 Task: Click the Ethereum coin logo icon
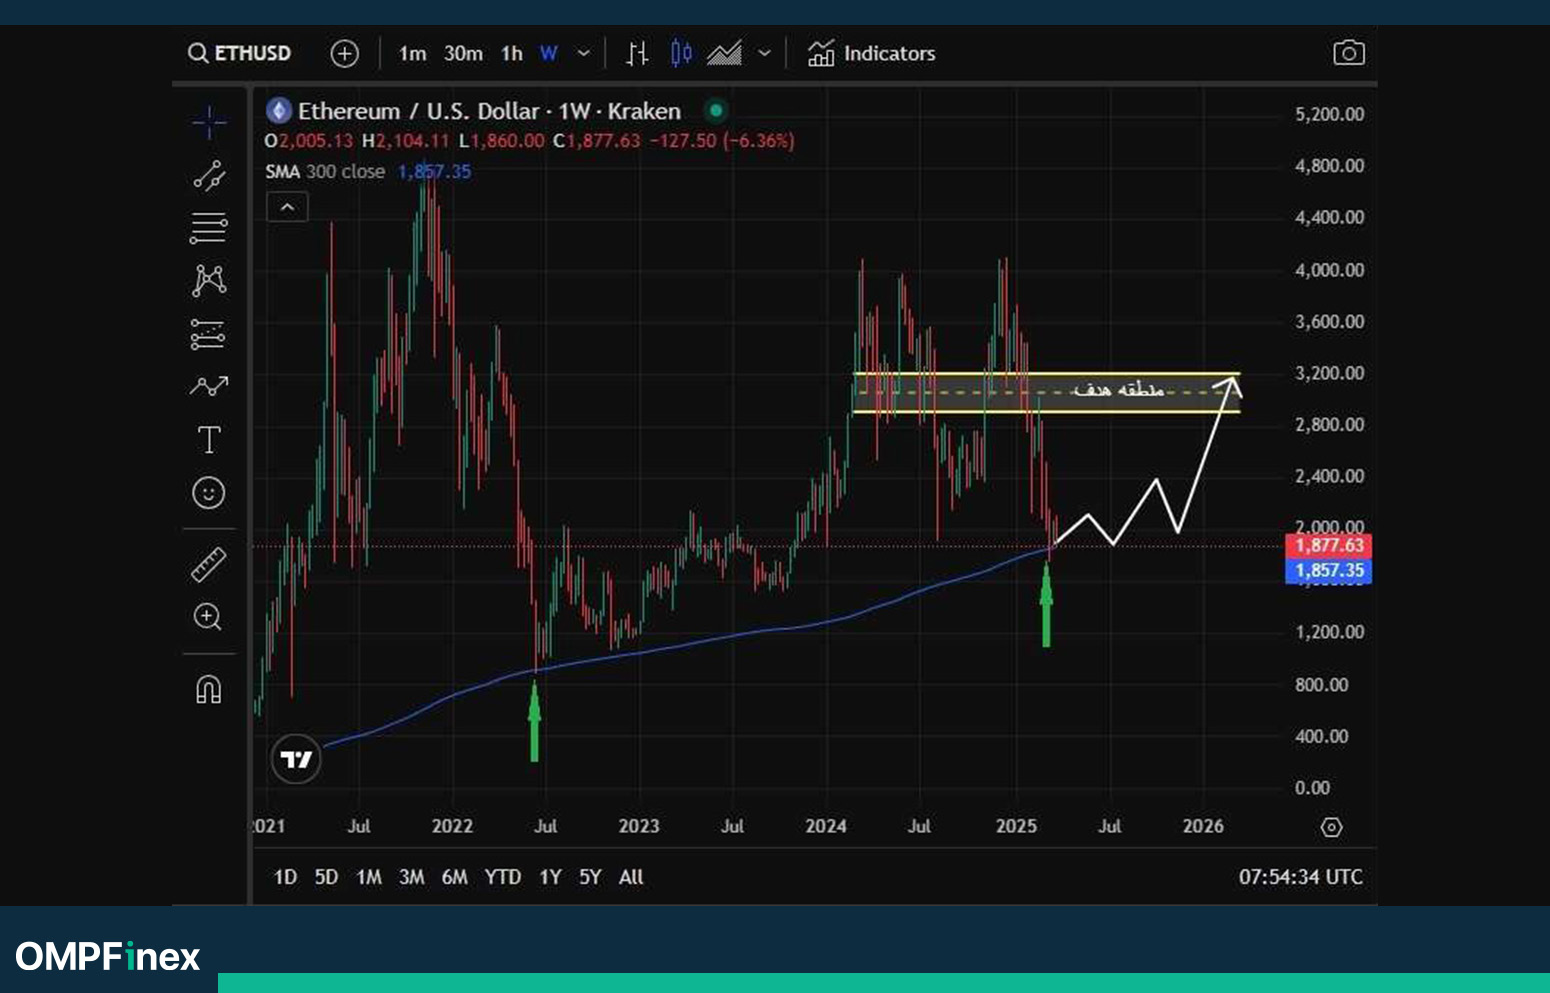[278, 111]
